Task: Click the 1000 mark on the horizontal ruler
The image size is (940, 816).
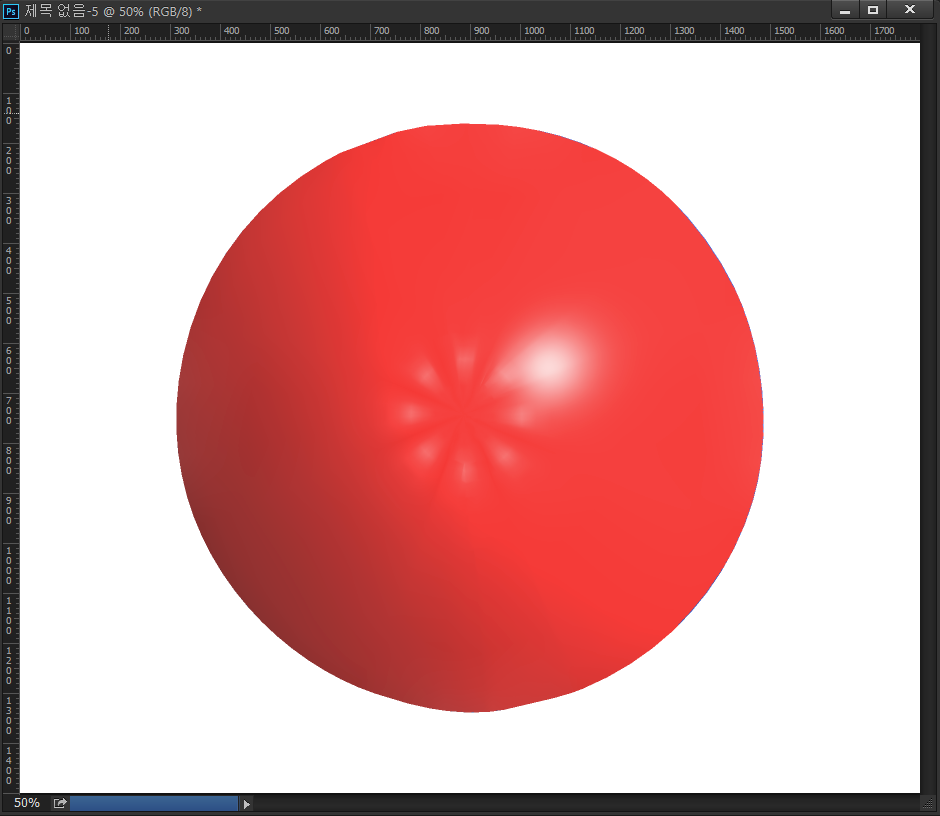Action: 532,32
